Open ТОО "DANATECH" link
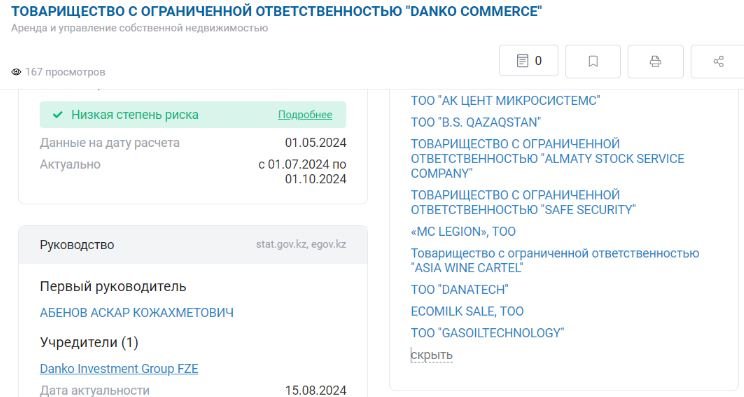The height and width of the screenshot is (397, 744). pyautogui.click(x=460, y=289)
